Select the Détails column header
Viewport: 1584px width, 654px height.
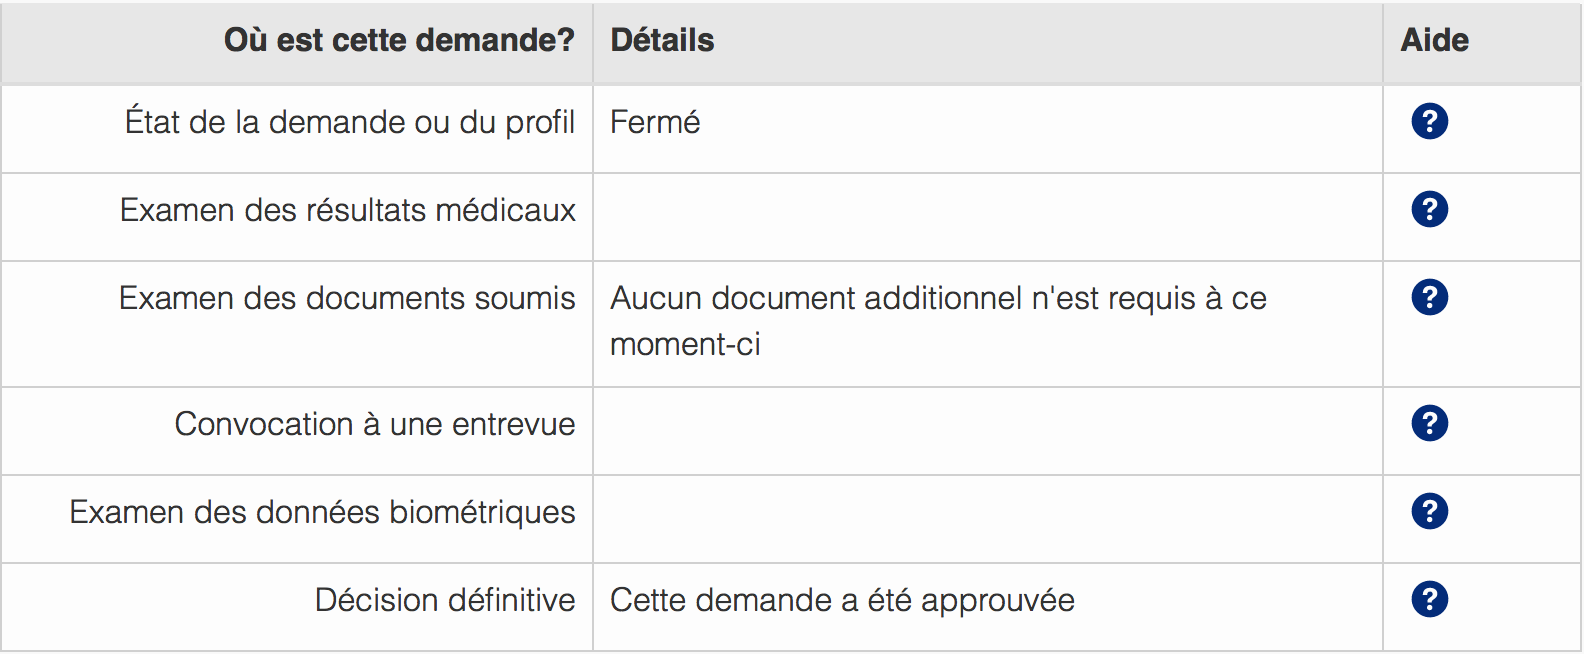coord(662,41)
